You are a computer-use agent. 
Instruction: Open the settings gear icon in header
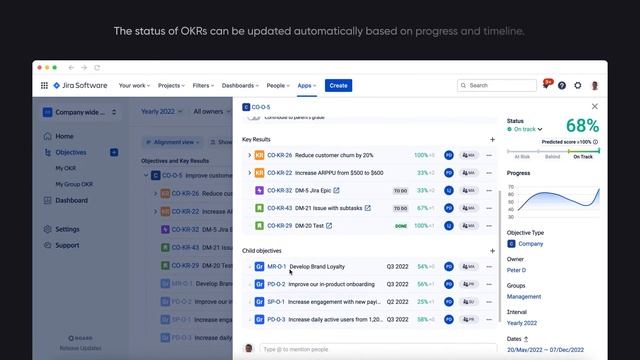[x=578, y=85]
